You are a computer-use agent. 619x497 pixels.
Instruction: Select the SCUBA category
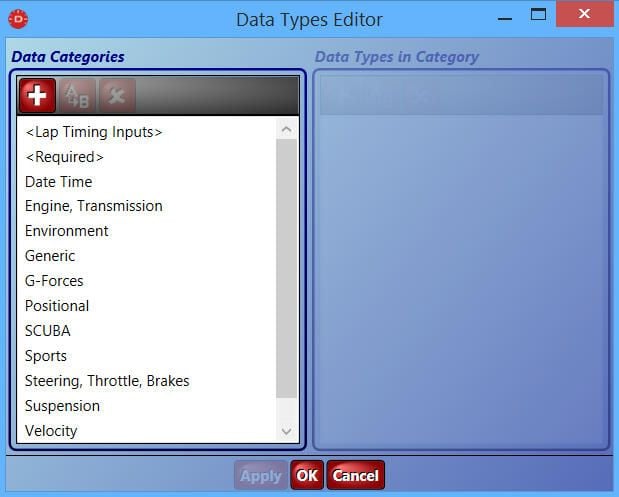point(147,331)
